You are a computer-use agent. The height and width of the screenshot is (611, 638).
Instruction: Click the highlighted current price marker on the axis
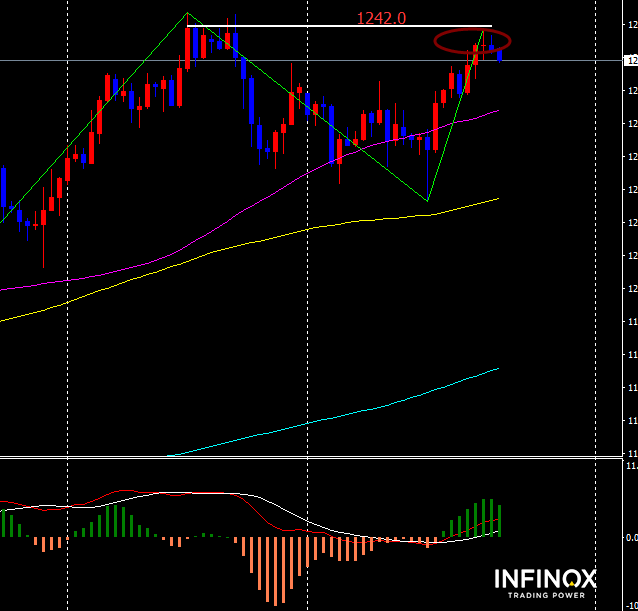tap(631, 61)
